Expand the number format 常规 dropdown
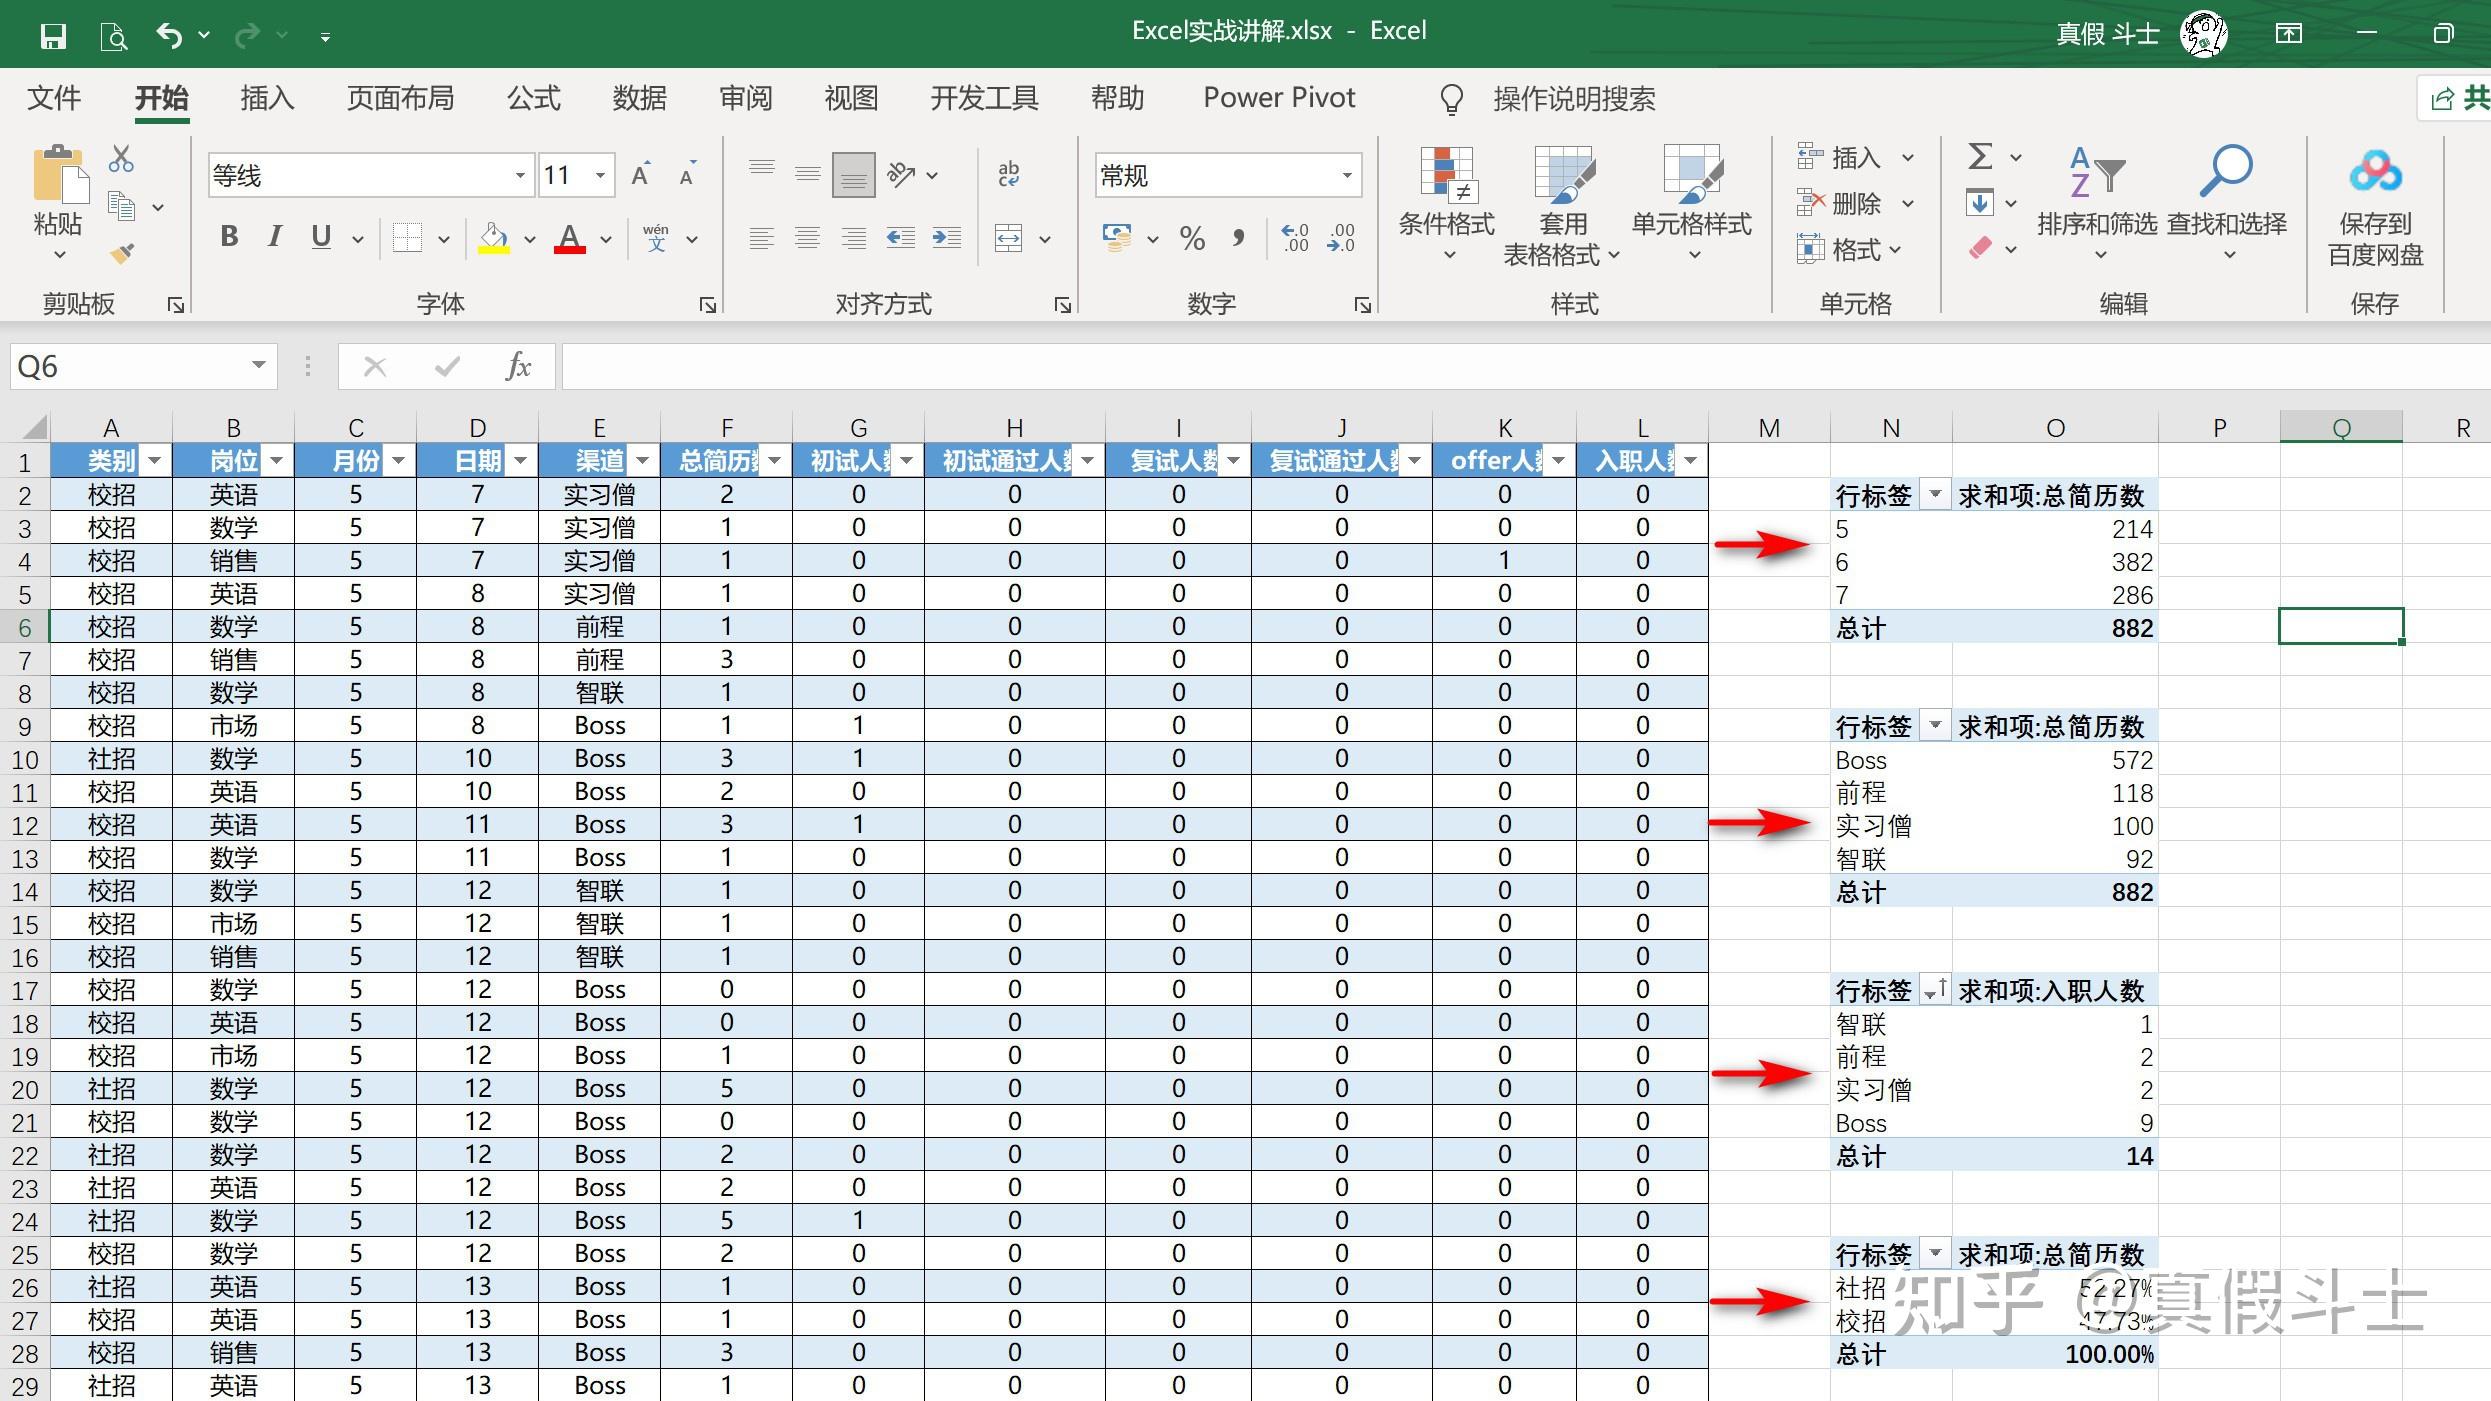2491x1401 pixels. tap(1346, 176)
